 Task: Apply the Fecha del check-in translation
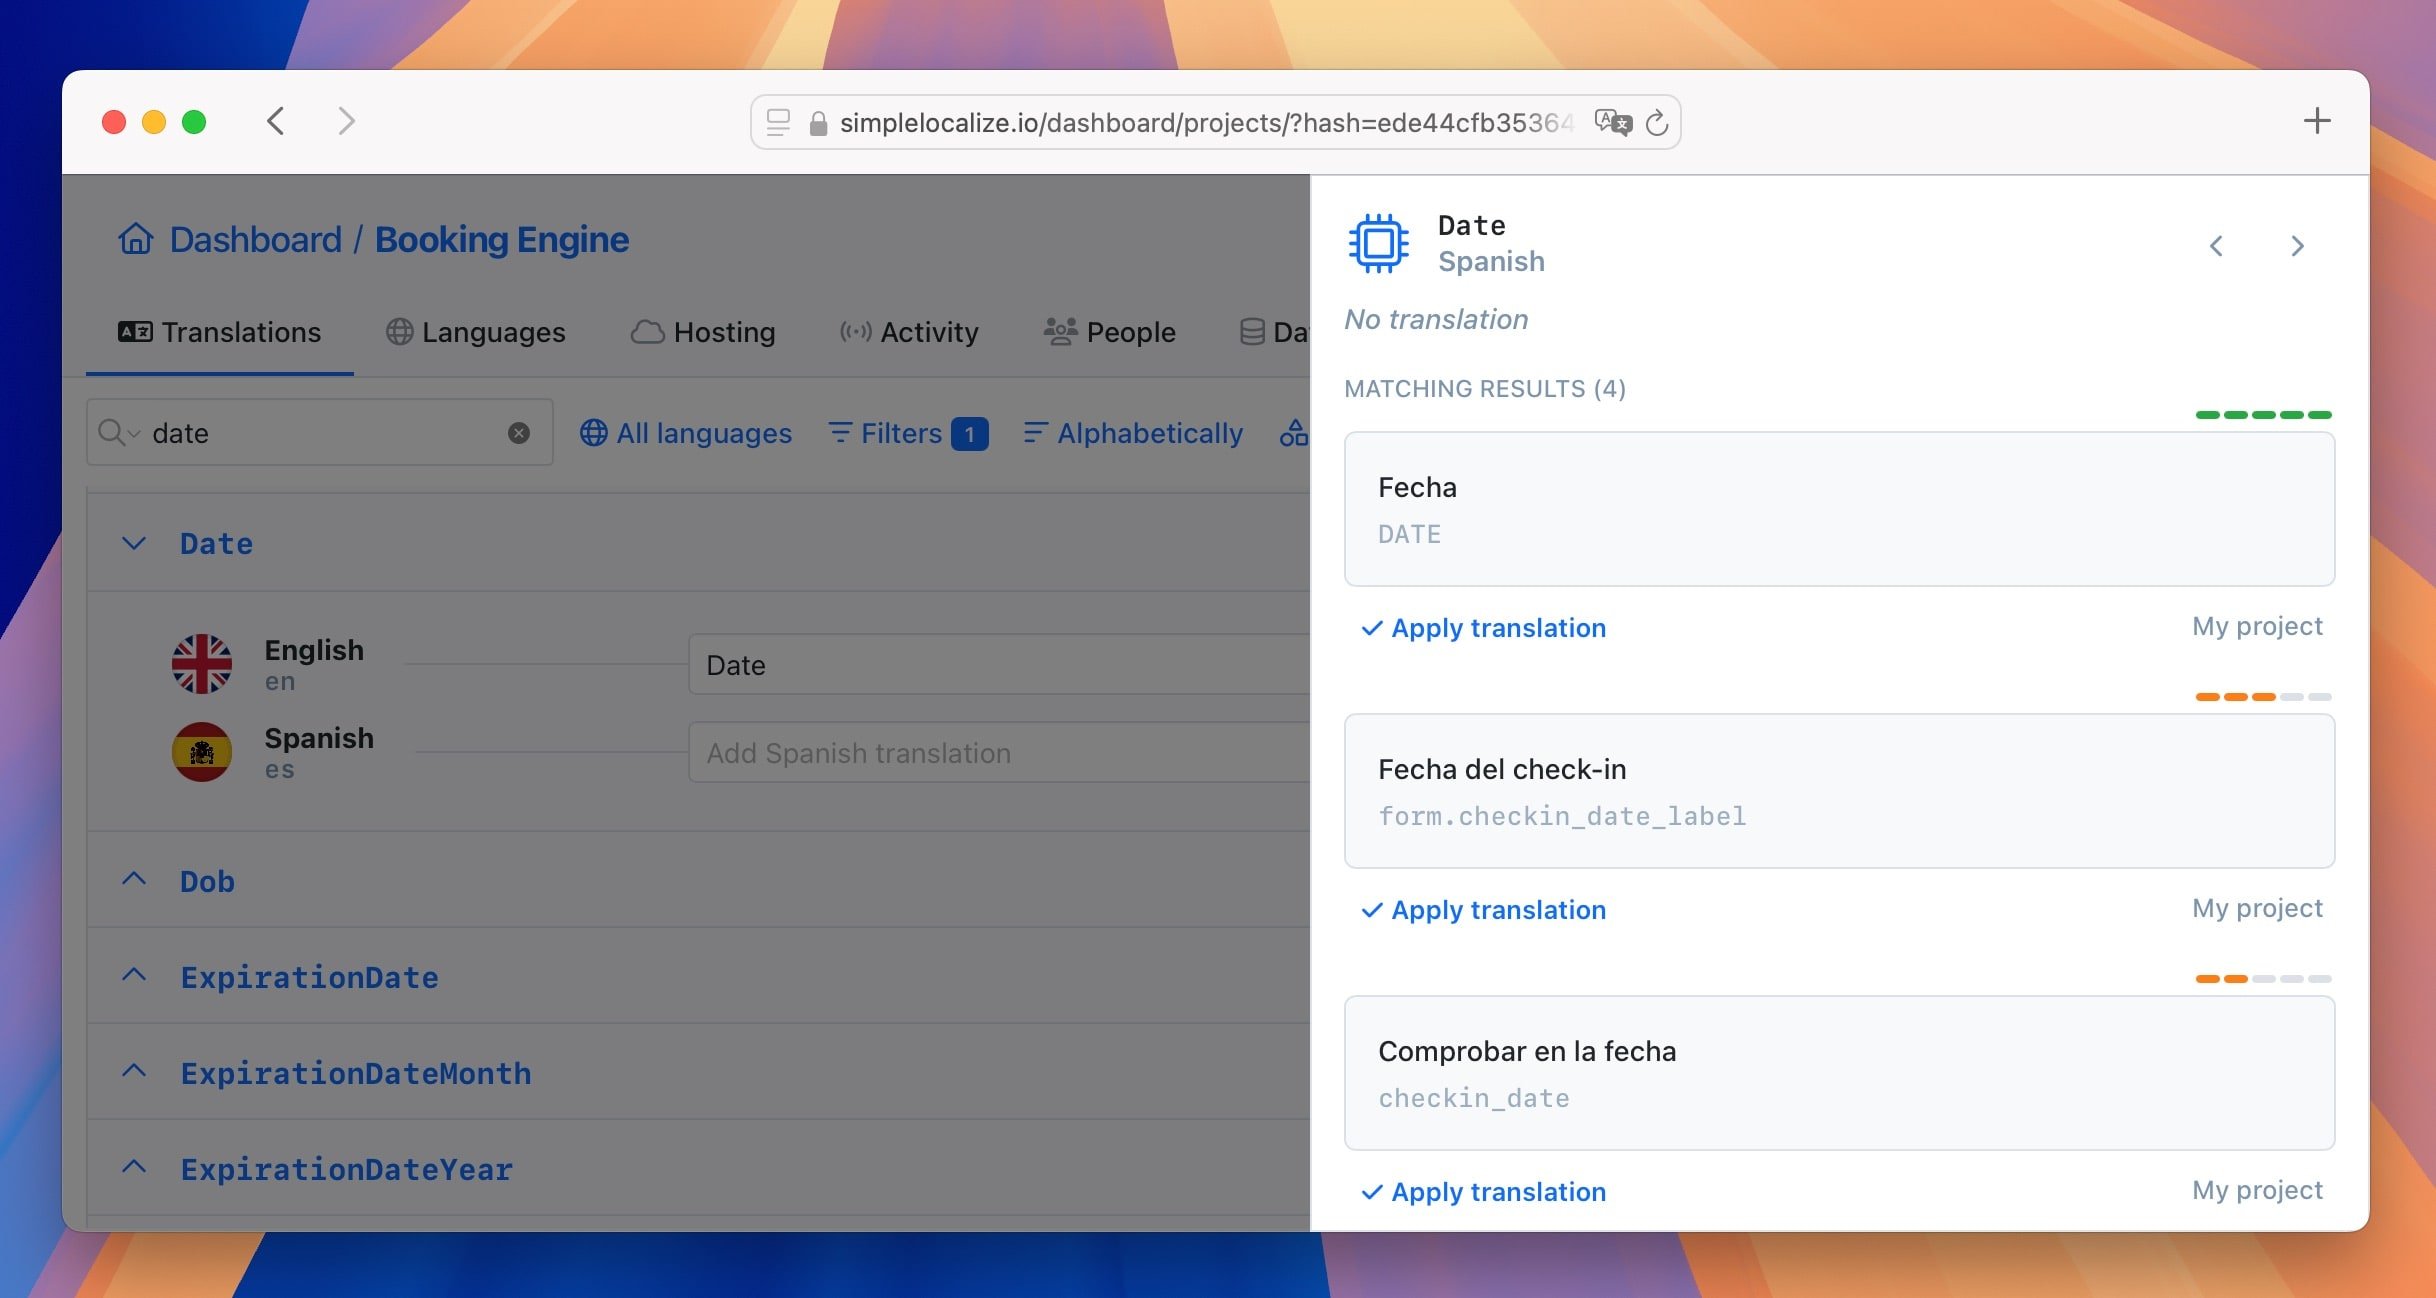pos(1484,910)
